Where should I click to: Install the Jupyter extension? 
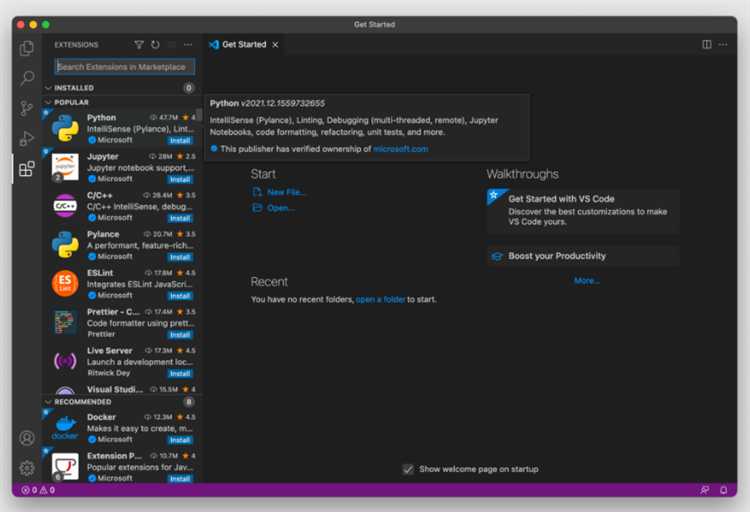(x=180, y=179)
